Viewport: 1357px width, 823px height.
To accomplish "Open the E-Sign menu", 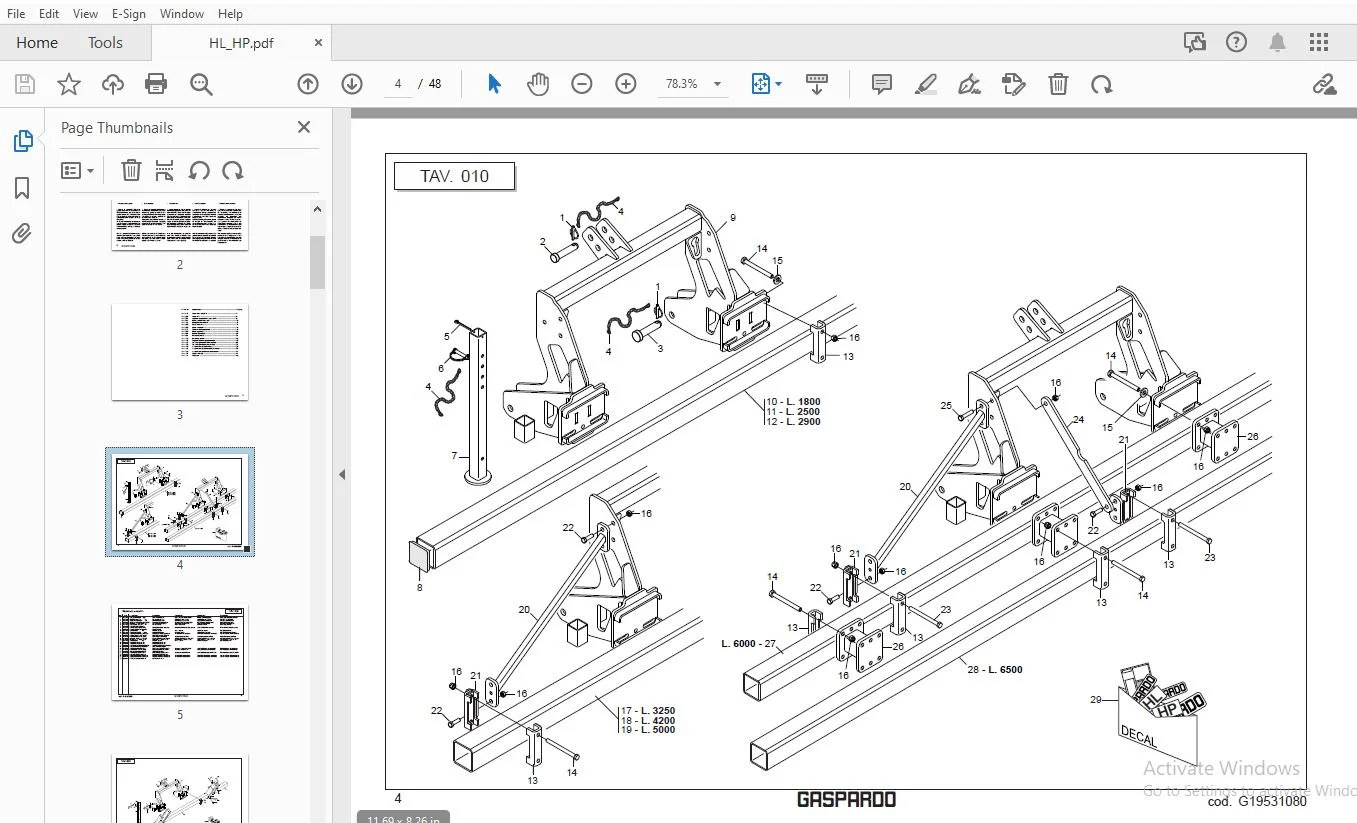I will [x=129, y=14].
